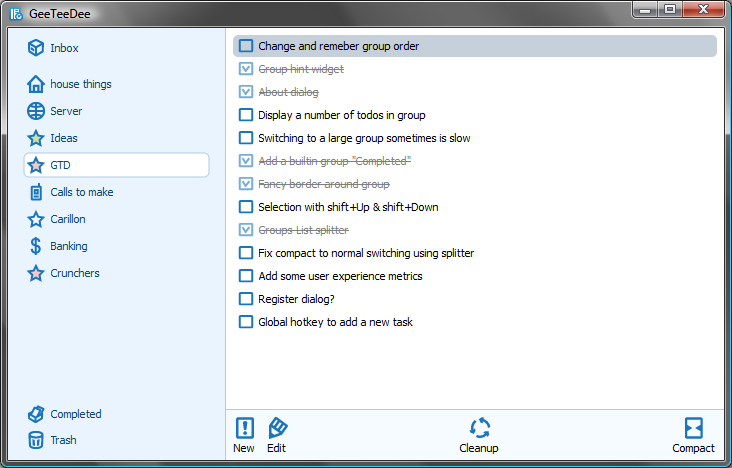Click the Trash bin icon
This screenshot has width=732, height=468.
tap(36, 440)
